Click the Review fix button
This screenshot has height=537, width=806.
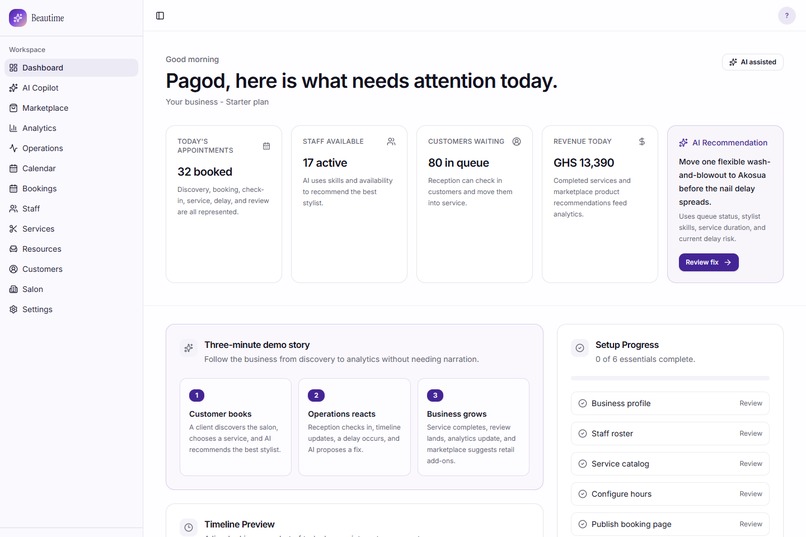click(708, 262)
